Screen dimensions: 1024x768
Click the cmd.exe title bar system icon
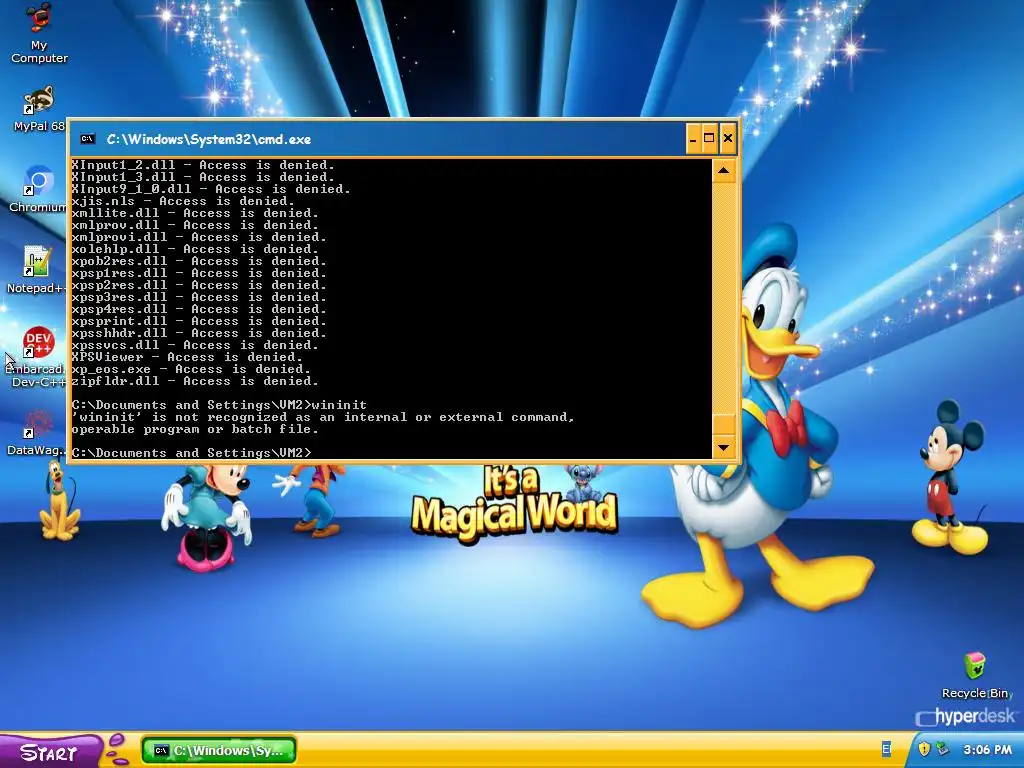[88, 138]
